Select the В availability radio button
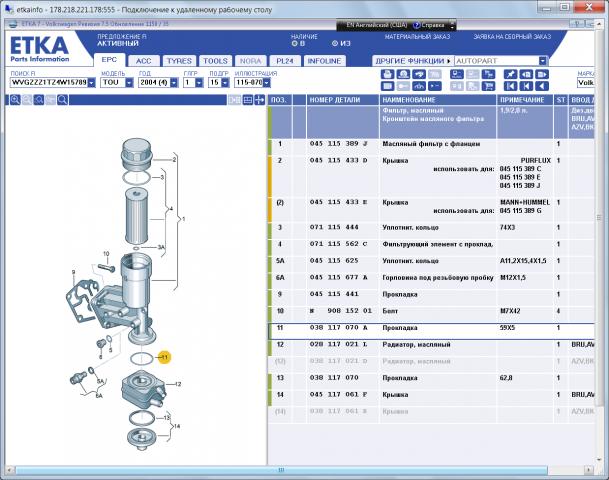 tap(294, 43)
